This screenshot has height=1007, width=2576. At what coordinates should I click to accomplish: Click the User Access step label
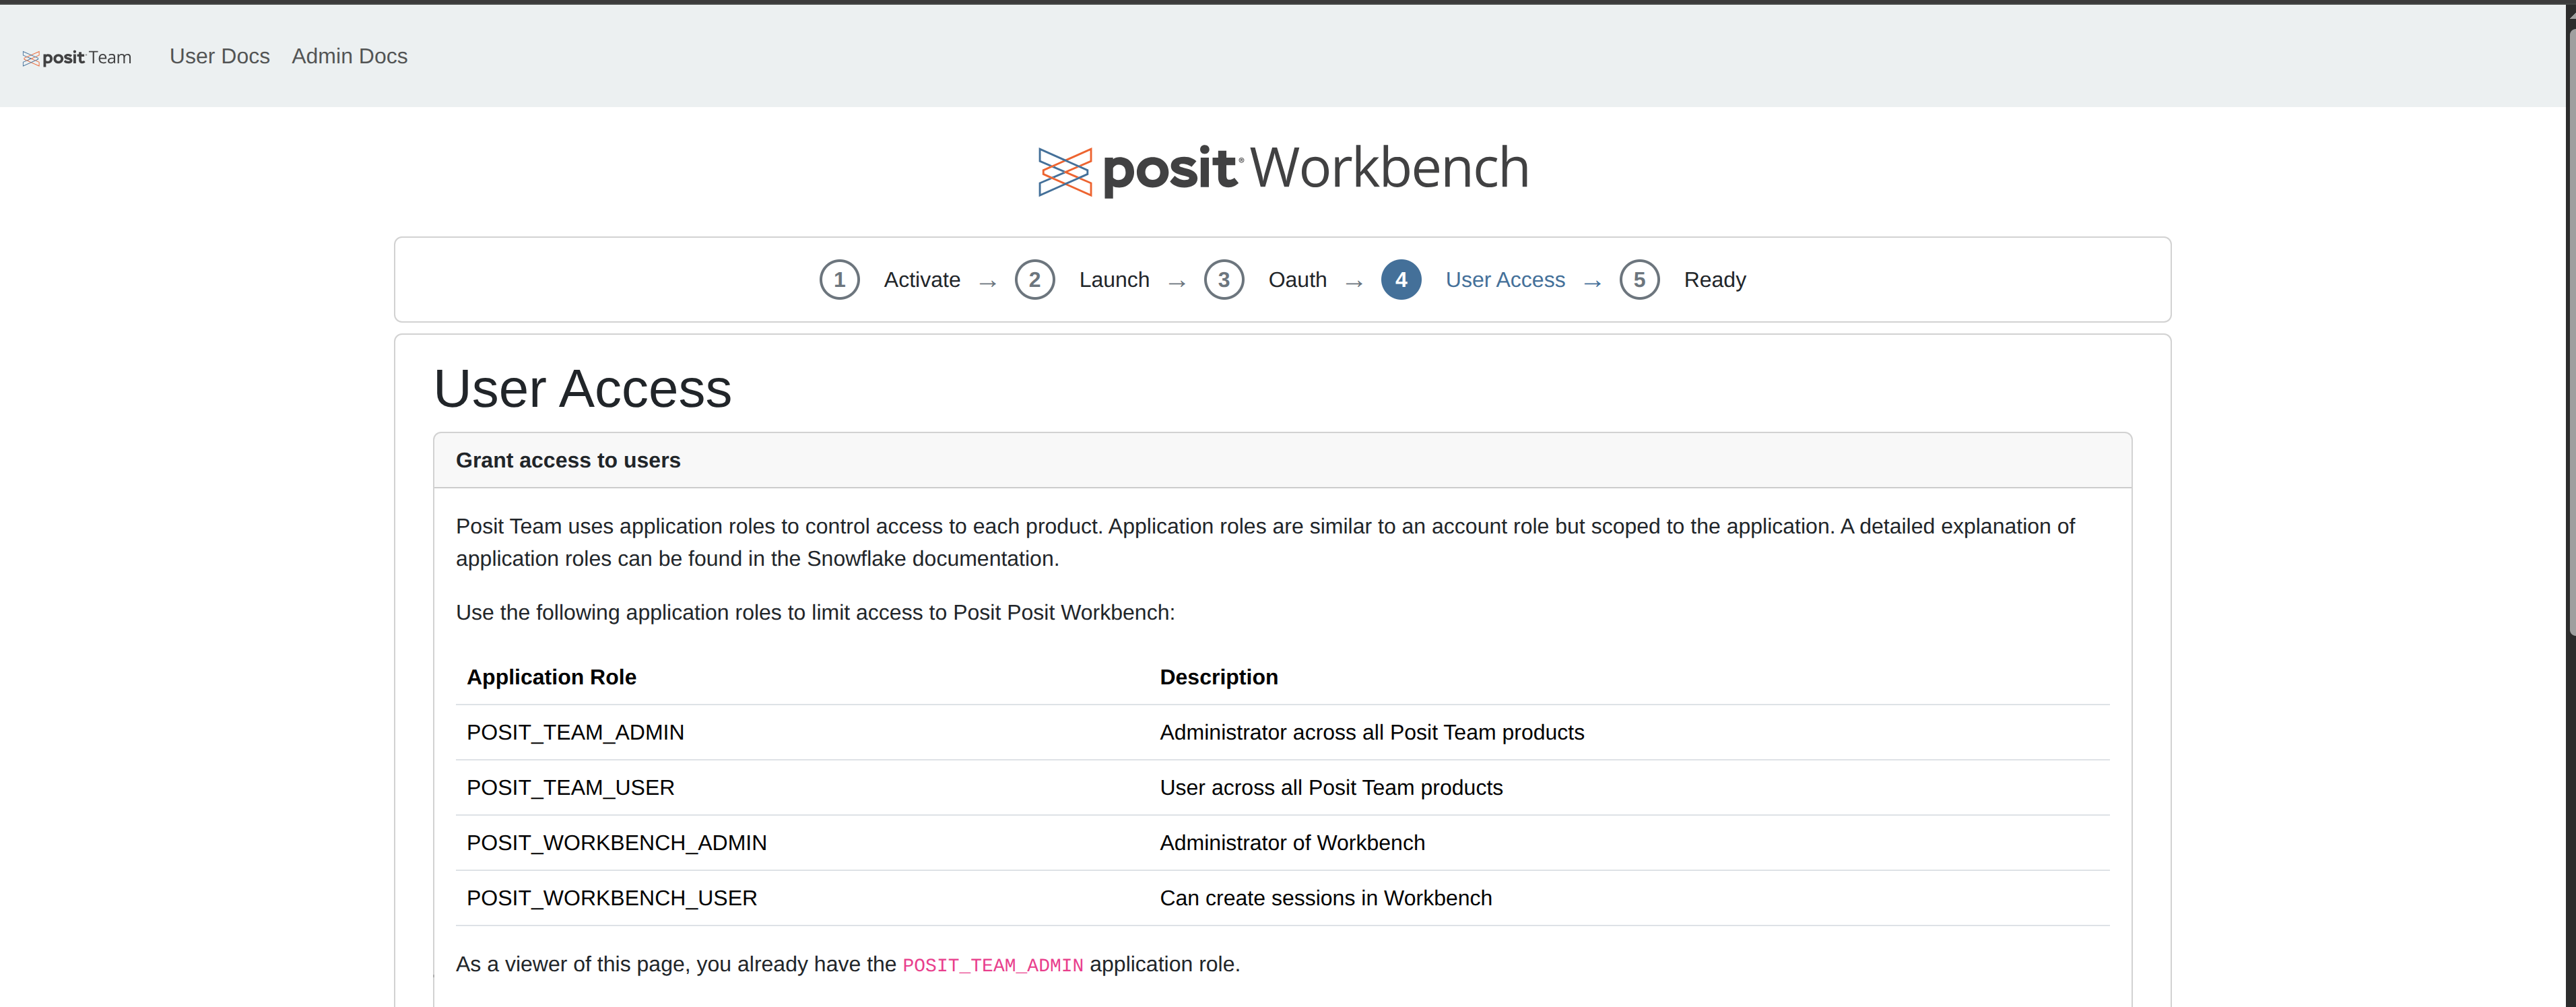click(1504, 280)
